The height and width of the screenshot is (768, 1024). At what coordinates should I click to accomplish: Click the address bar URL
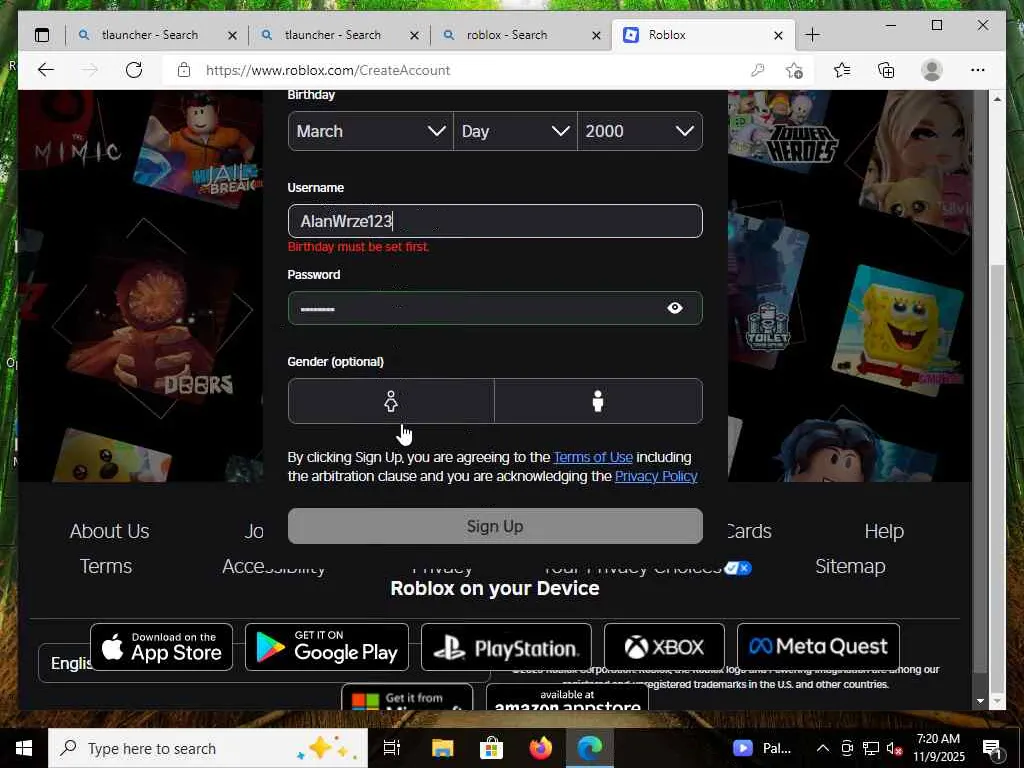point(328,70)
